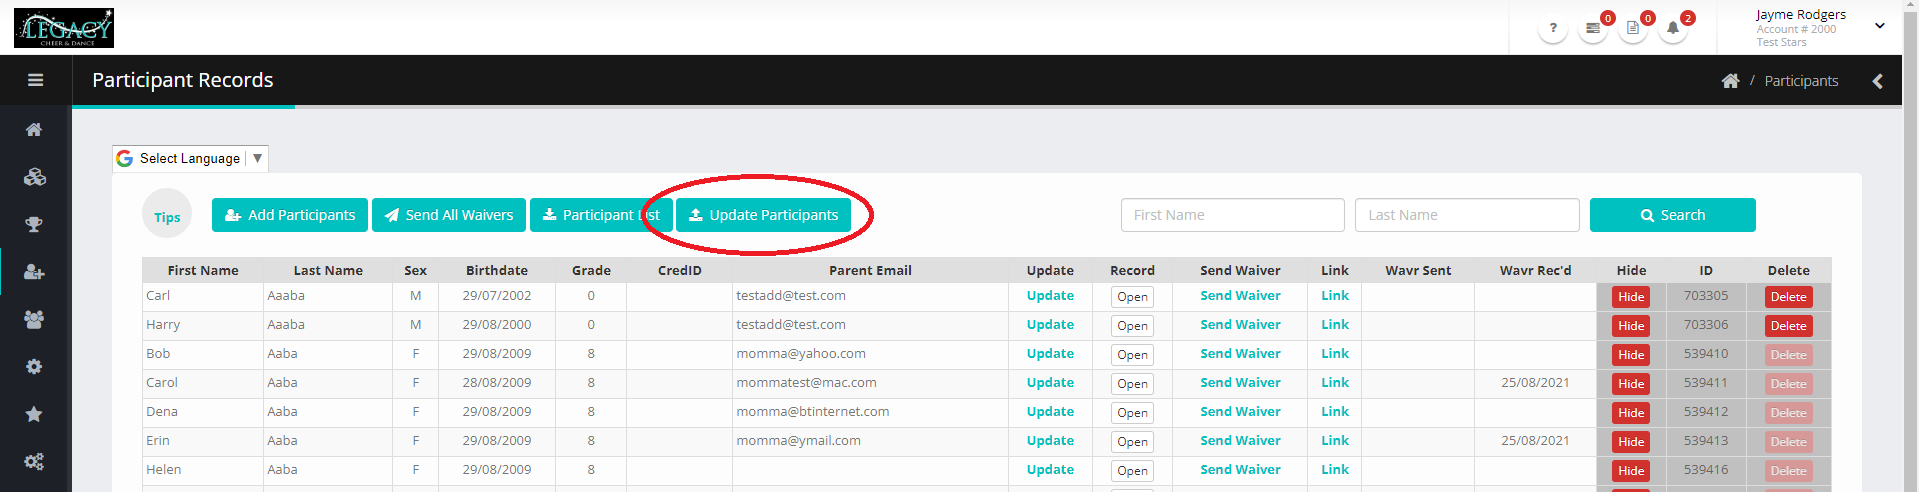Screen dimensions: 1919x492
Task: Open the trophy icon in the sidebar
Action: click(34, 225)
